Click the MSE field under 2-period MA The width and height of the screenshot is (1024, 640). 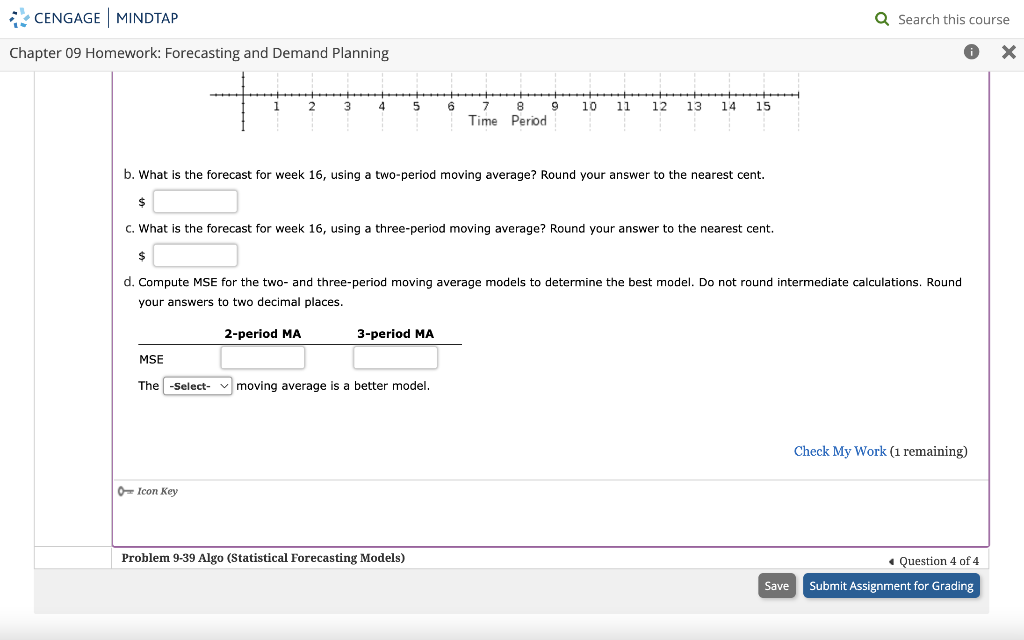262,357
